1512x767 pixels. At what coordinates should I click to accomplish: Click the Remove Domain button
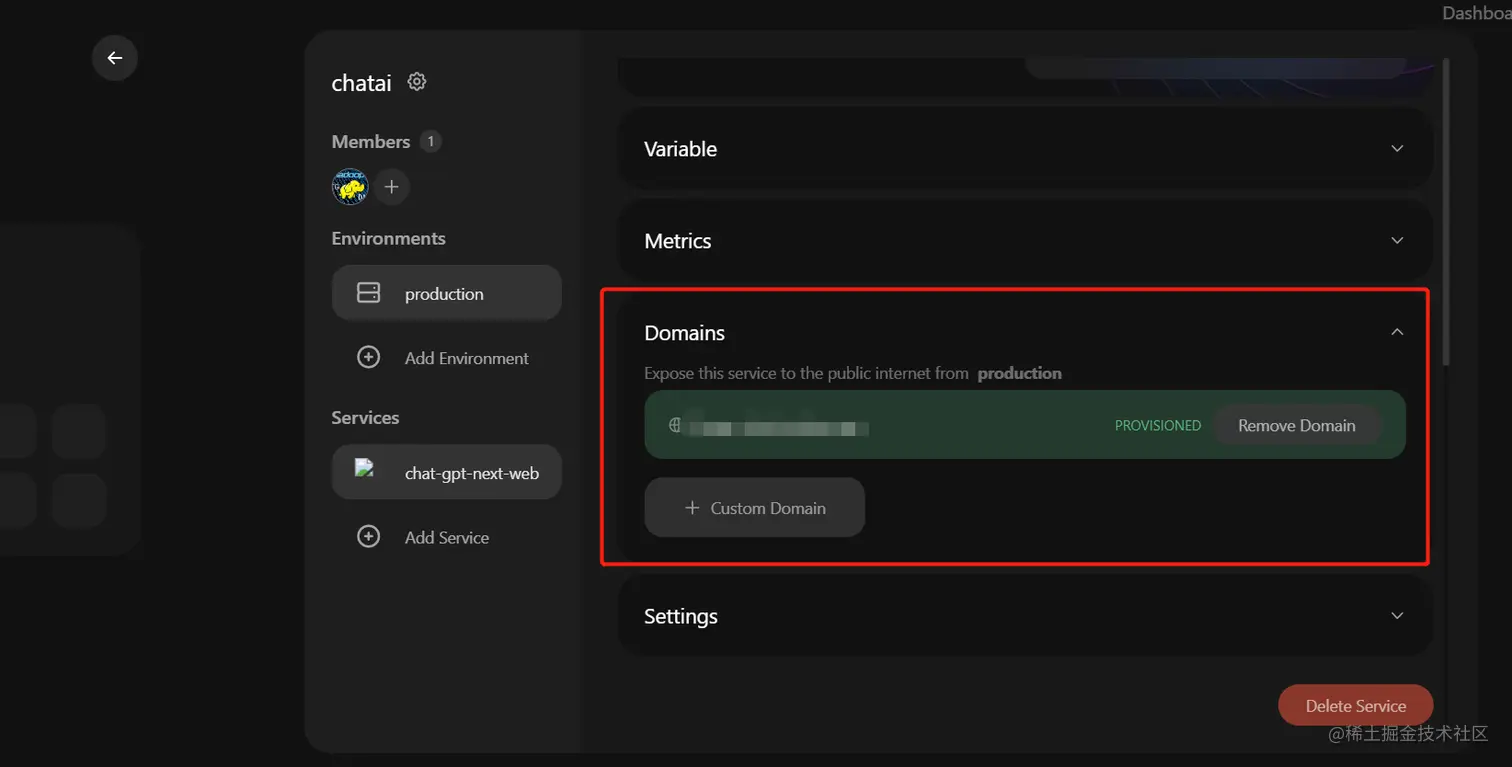(1297, 425)
